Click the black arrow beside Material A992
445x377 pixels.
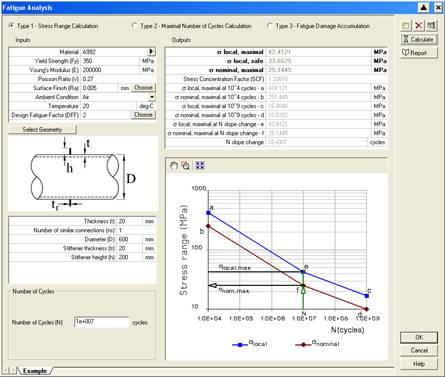[x=151, y=52]
